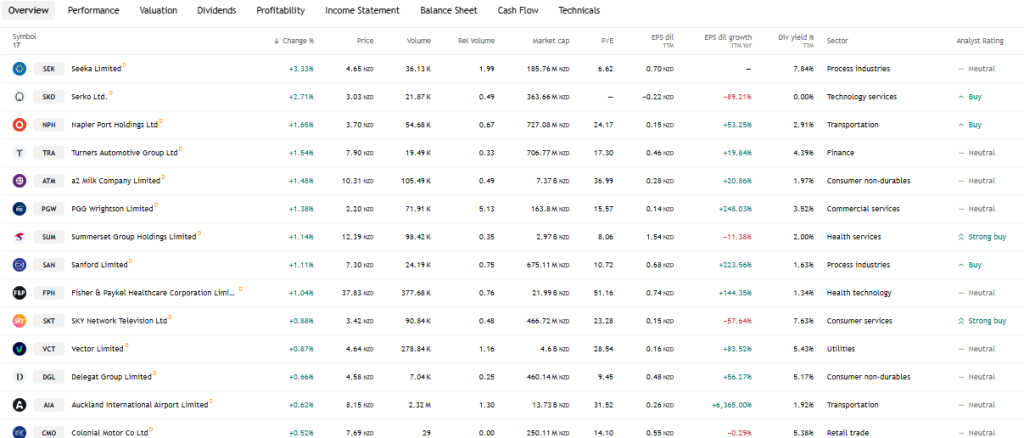Click the Strong buy rating for SKY Network
Screen dimensions: 1024x438
[x=982, y=321]
